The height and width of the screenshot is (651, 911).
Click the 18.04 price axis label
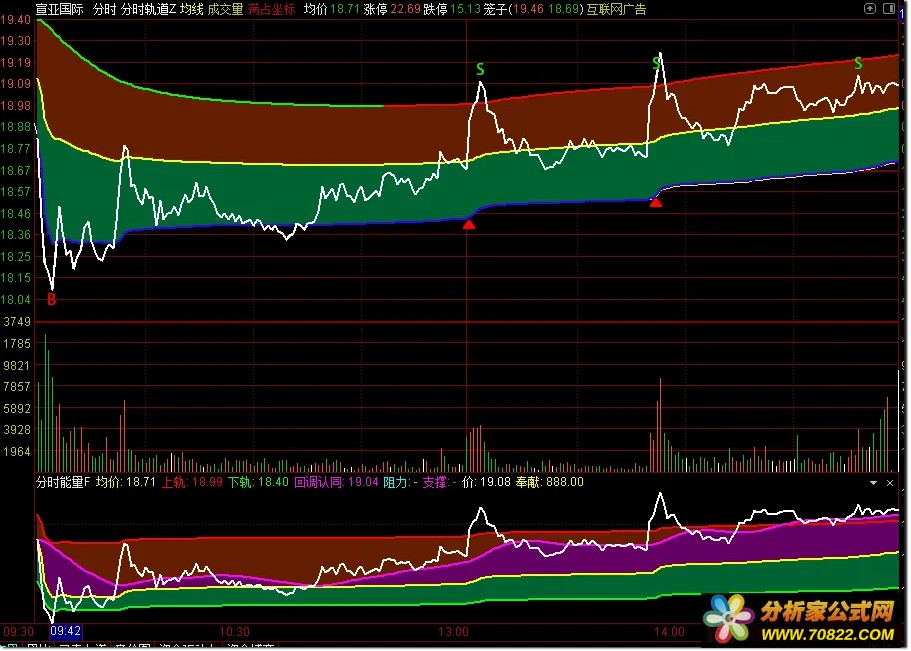click(16, 300)
